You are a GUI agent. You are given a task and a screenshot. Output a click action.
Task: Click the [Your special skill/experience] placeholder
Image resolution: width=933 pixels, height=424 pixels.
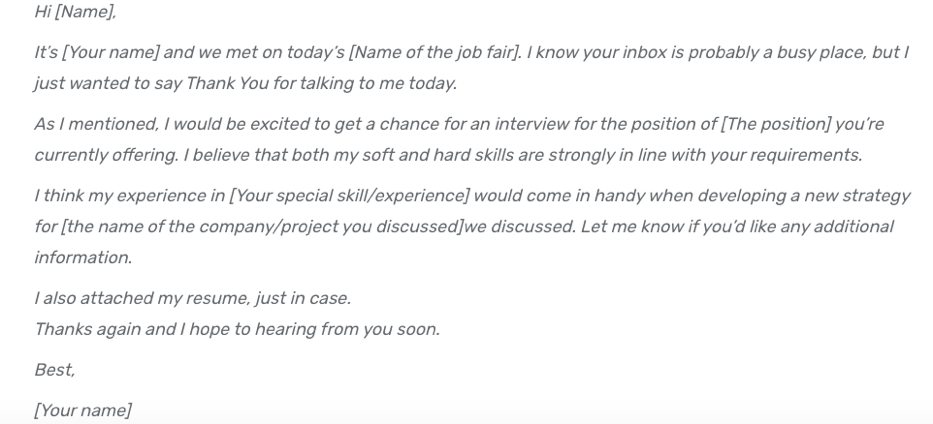(350, 195)
